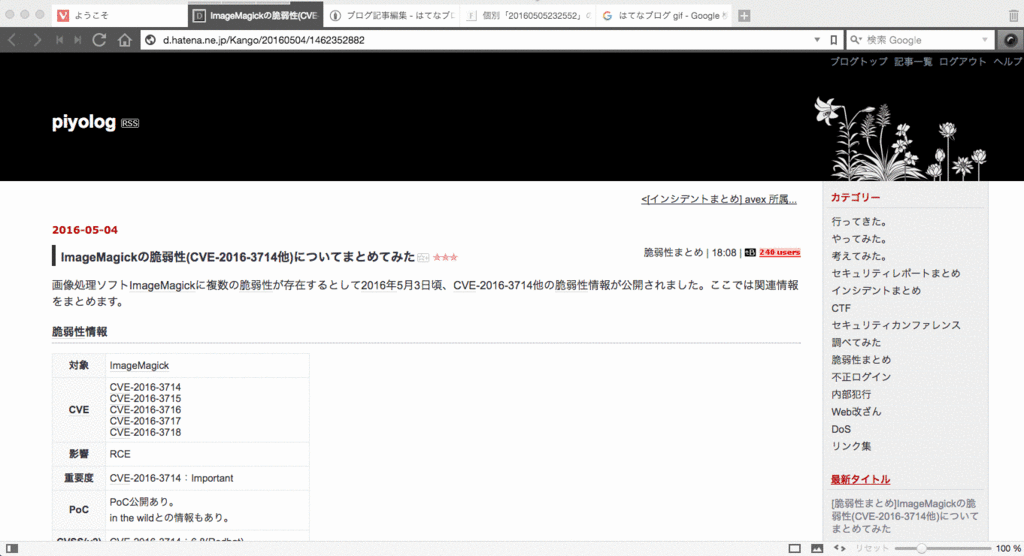Toggle the side panel in status bar
The image size is (1024, 556).
pyautogui.click(x=12, y=548)
